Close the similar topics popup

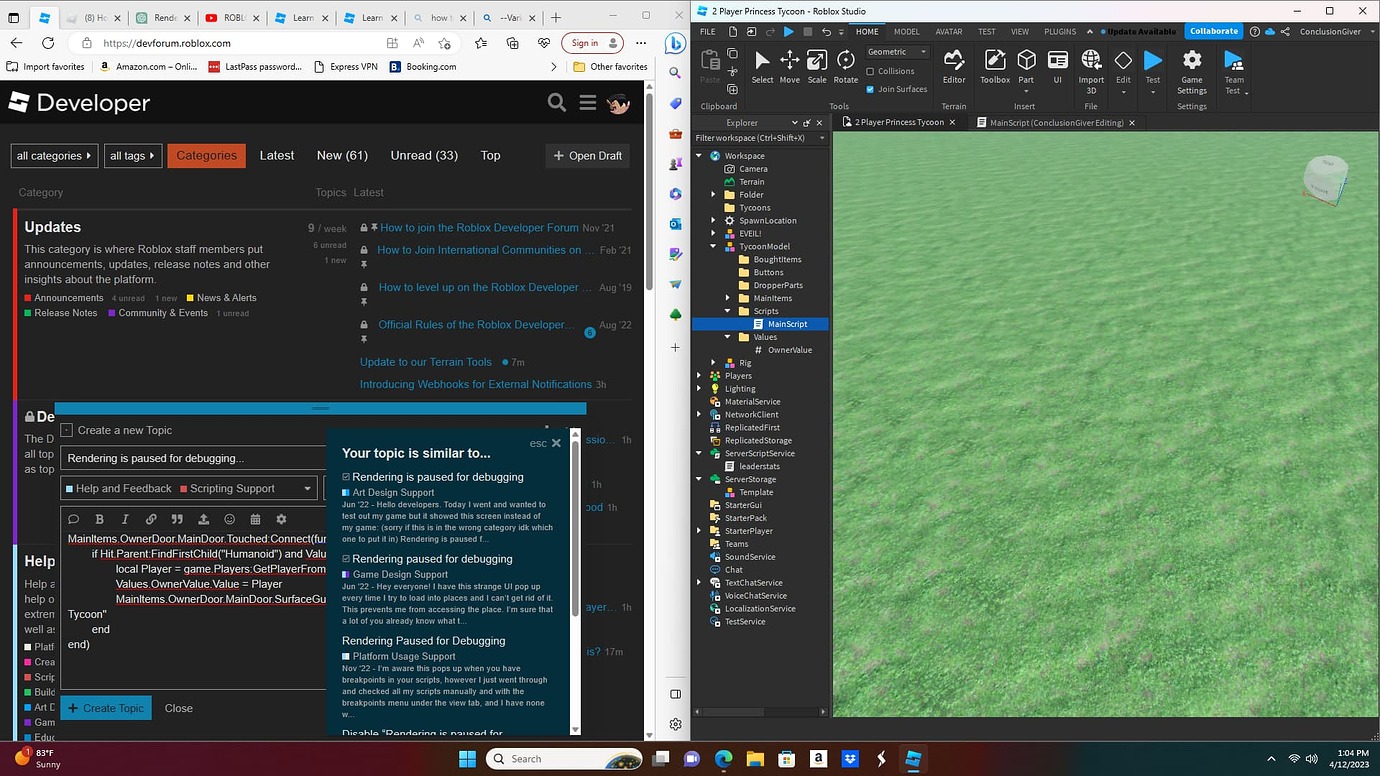[x=556, y=443]
